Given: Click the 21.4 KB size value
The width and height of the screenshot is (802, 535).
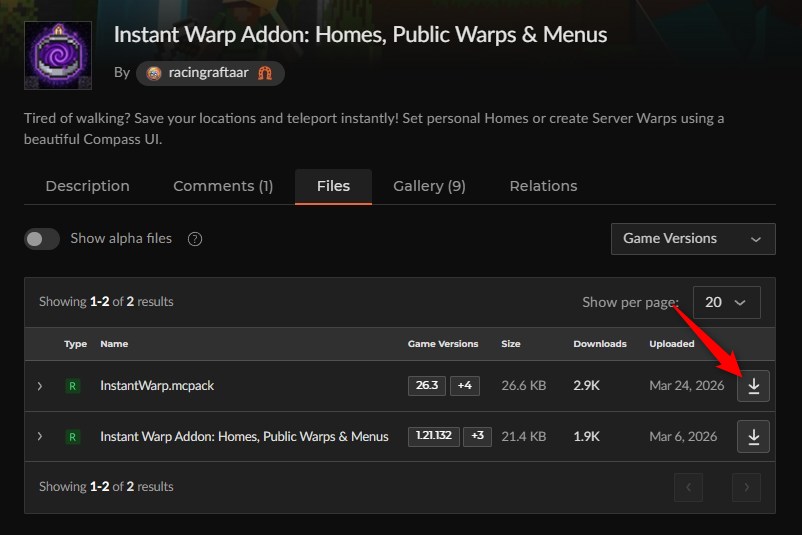Looking at the screenshot, I should click(524, 436).
